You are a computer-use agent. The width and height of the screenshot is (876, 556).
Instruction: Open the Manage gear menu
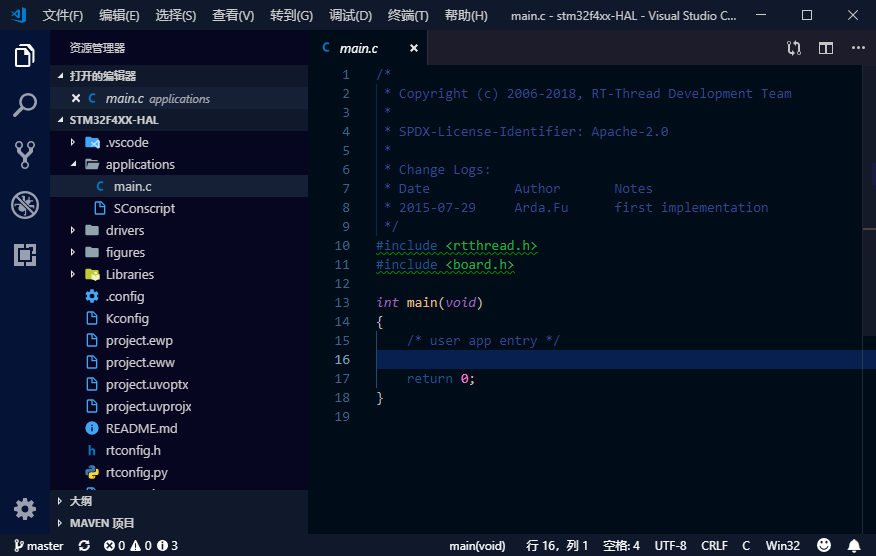click(25, 509)
